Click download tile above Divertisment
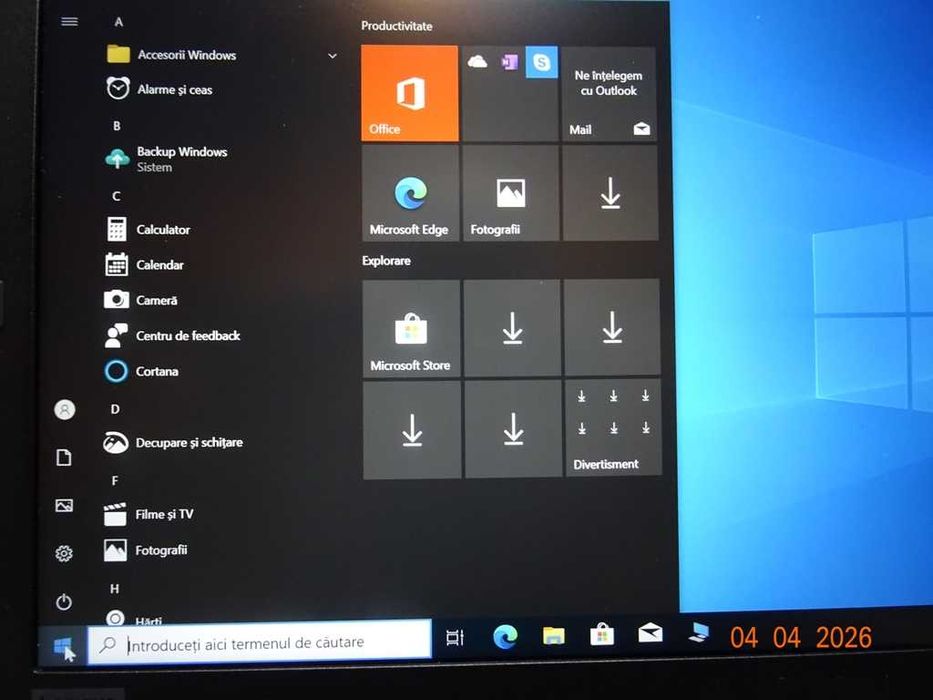The width and height of the screenshot is (933, 700). click(x=612, y=327)
